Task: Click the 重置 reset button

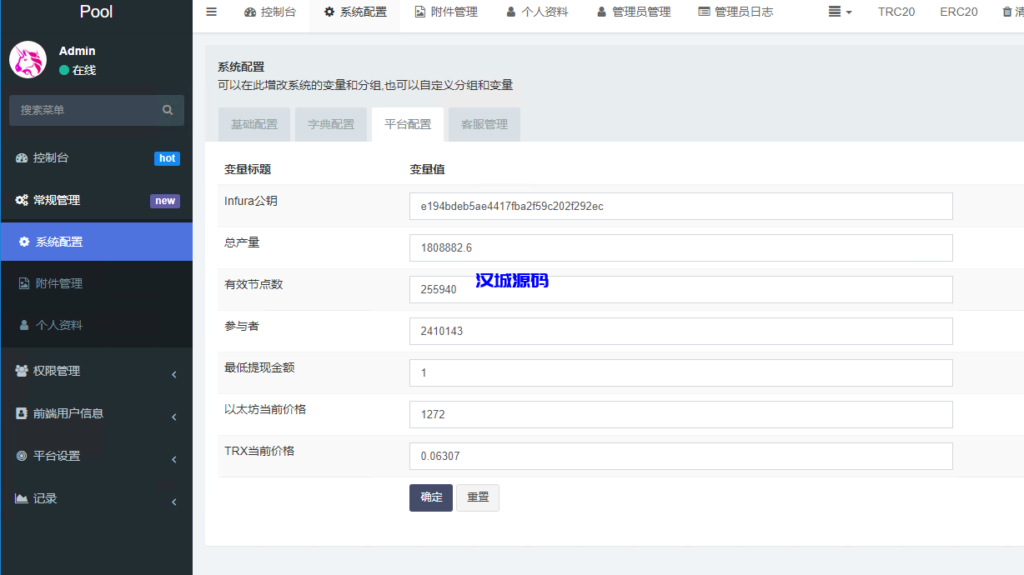Action: tap(477, 497)
